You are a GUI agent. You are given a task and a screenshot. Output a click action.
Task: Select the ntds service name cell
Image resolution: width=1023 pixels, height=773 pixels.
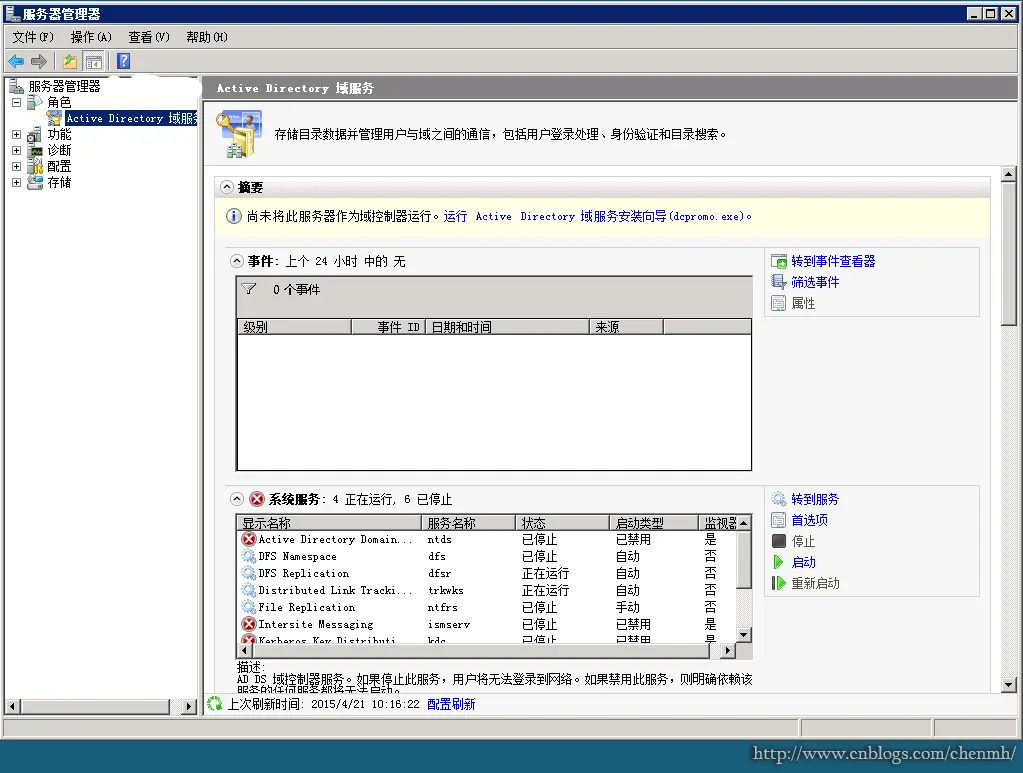[x=440, y=539]
